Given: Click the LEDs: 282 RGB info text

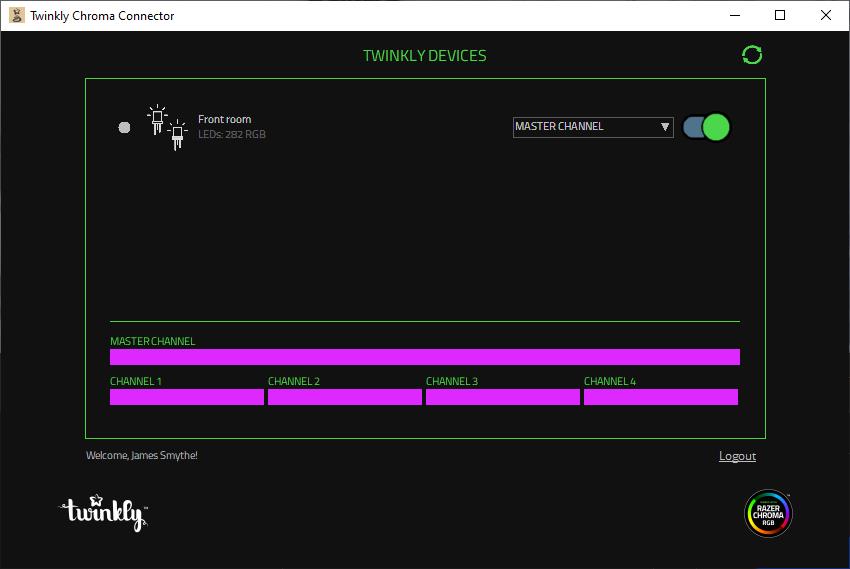Looking at the screenshot, I should [x=231, y=134].
